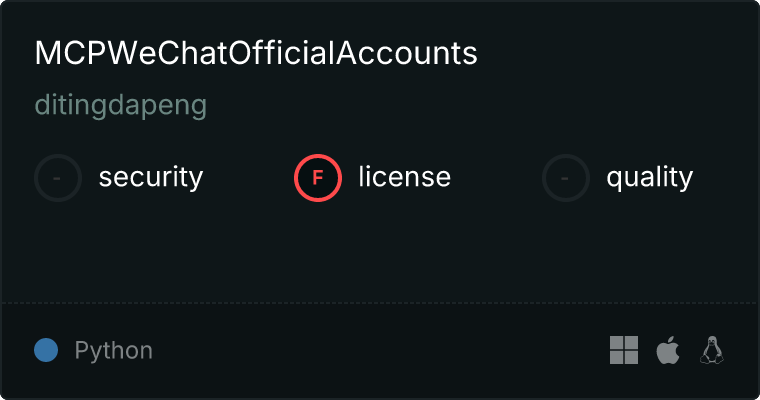Screen dimensions: 760x400
Task: Click the gap between the security and license badges
Action: click(248, 178)
